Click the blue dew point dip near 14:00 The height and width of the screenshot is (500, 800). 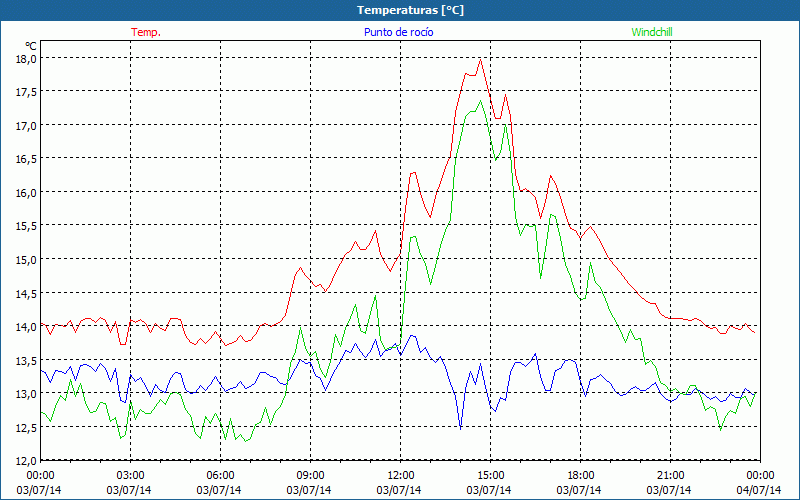pyautogui.click(x=461, y=429)
